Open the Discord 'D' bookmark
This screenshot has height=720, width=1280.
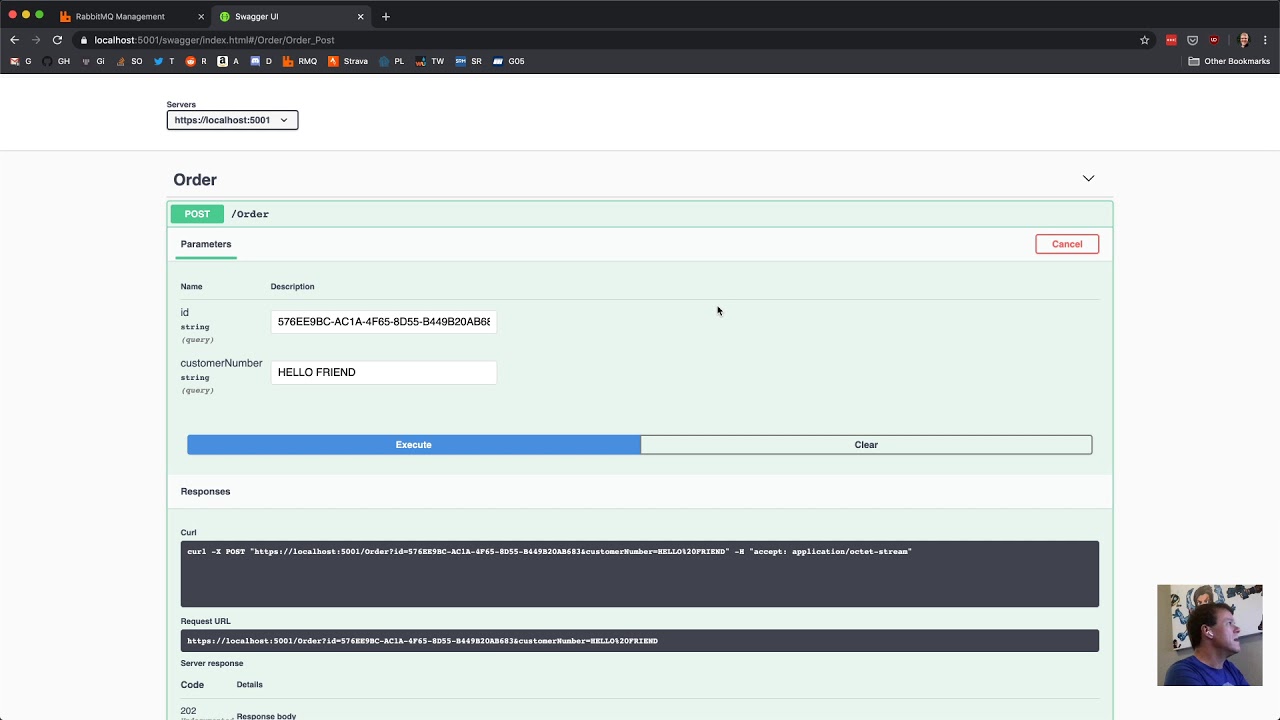point(261,61)
